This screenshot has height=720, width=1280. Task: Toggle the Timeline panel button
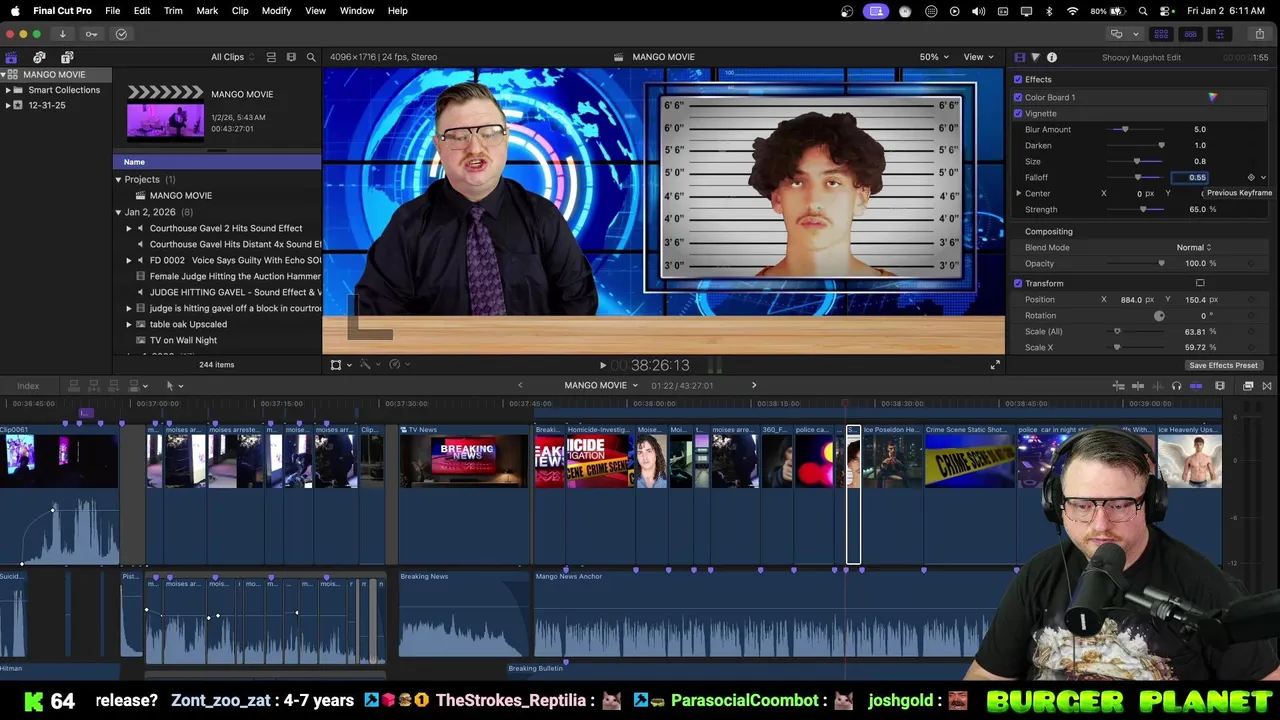click(1190, 34)
